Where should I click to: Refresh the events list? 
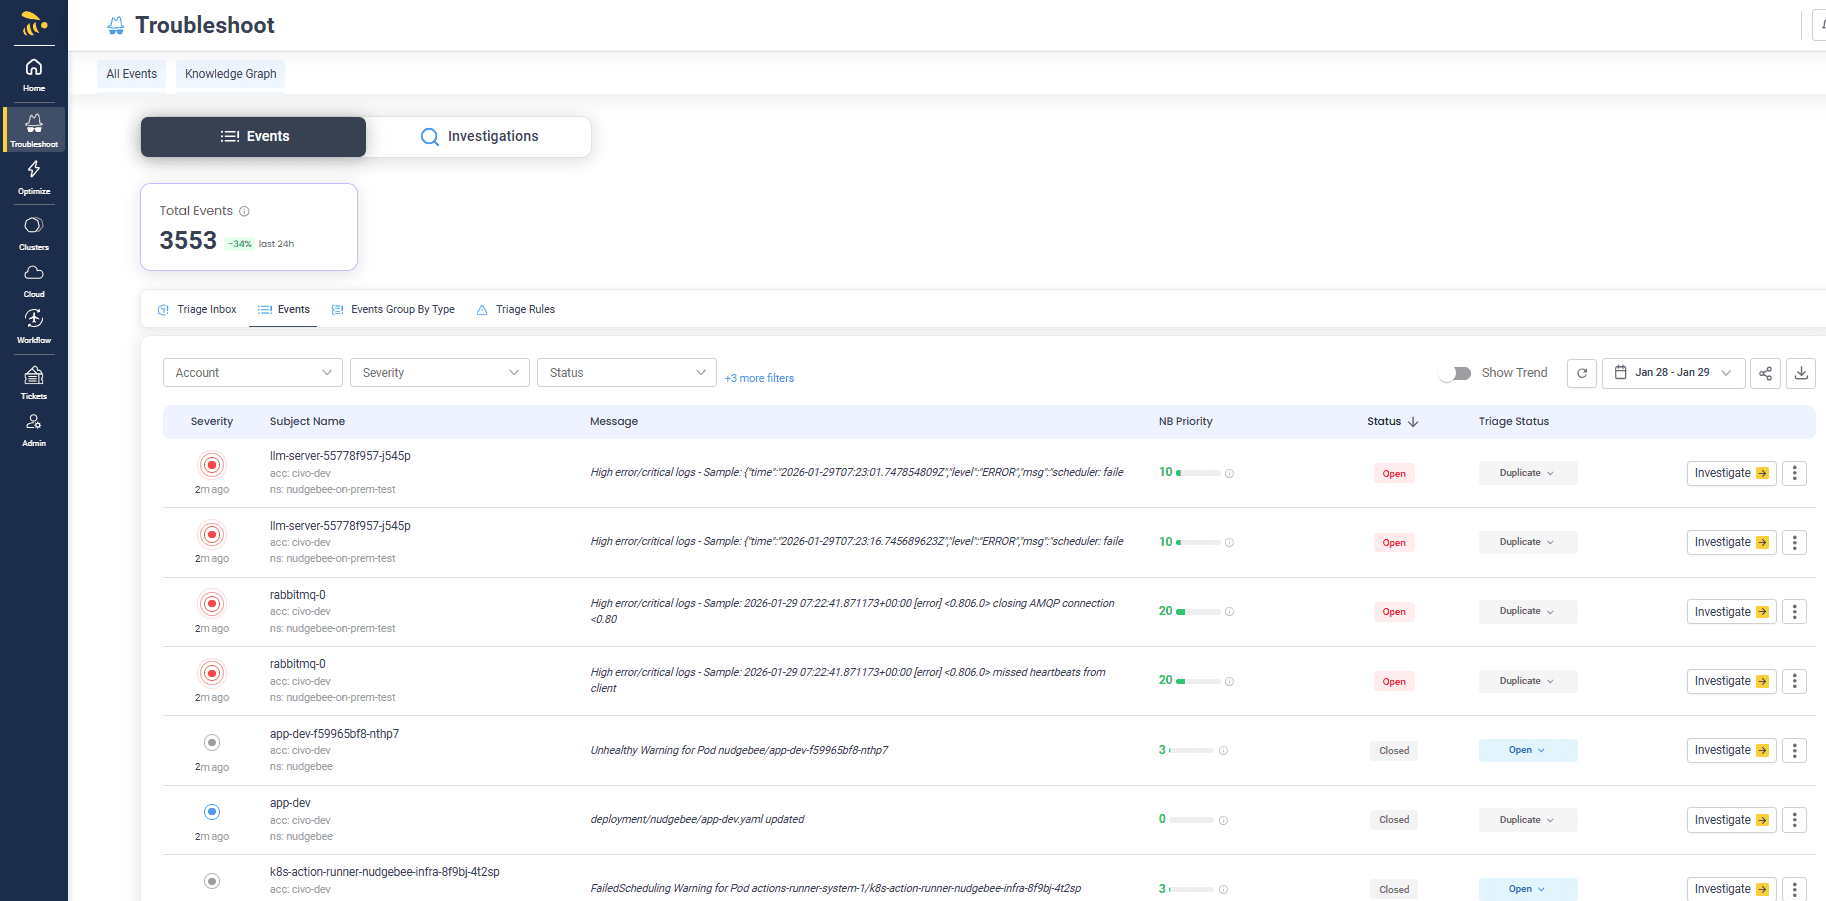coord(1581,373)
